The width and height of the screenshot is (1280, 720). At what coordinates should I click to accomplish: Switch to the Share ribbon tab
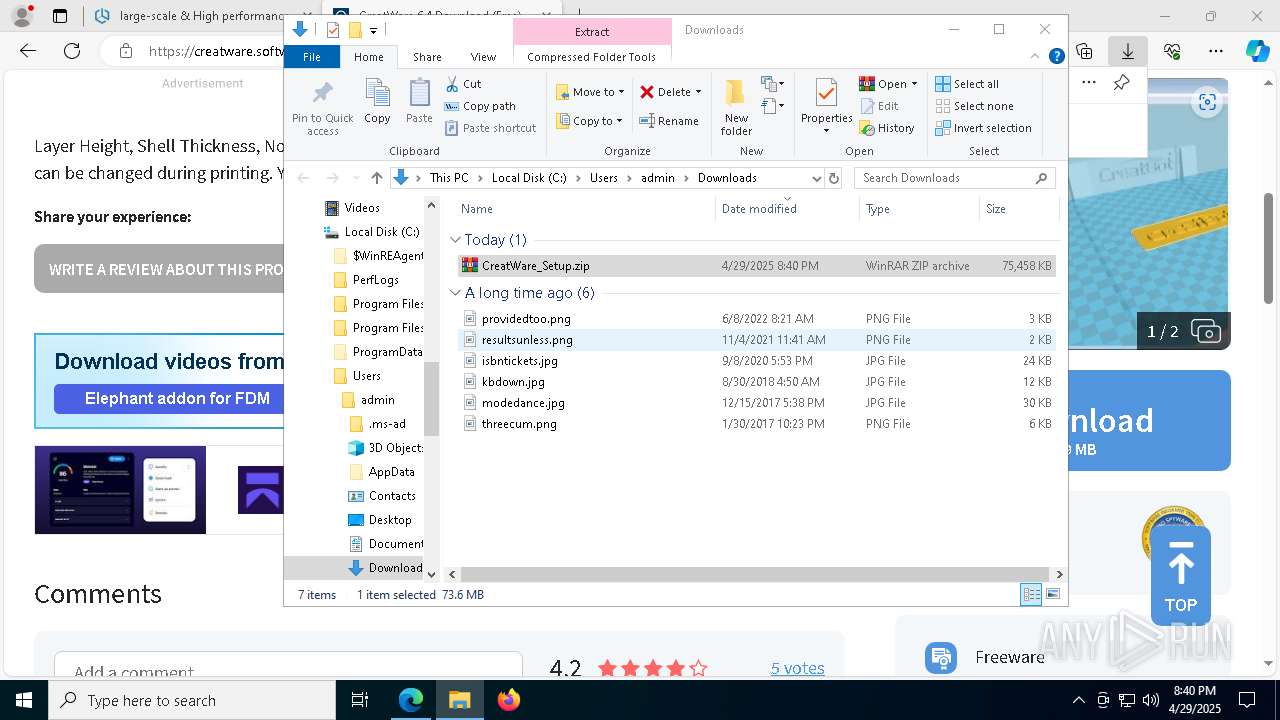427,57
